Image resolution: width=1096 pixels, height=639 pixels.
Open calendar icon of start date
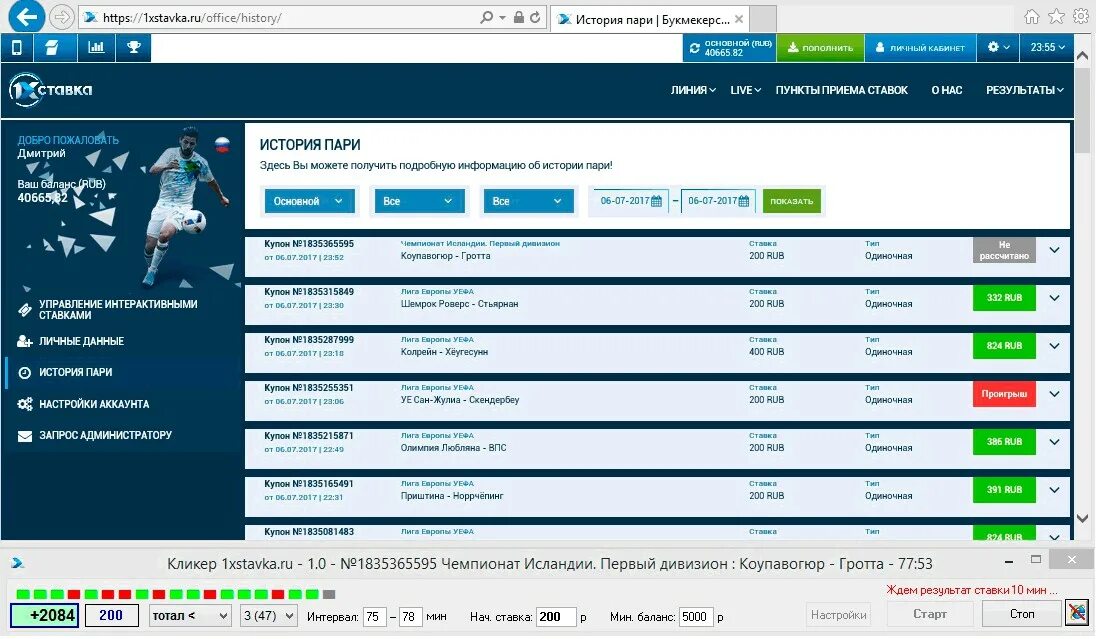pos(656,201)
